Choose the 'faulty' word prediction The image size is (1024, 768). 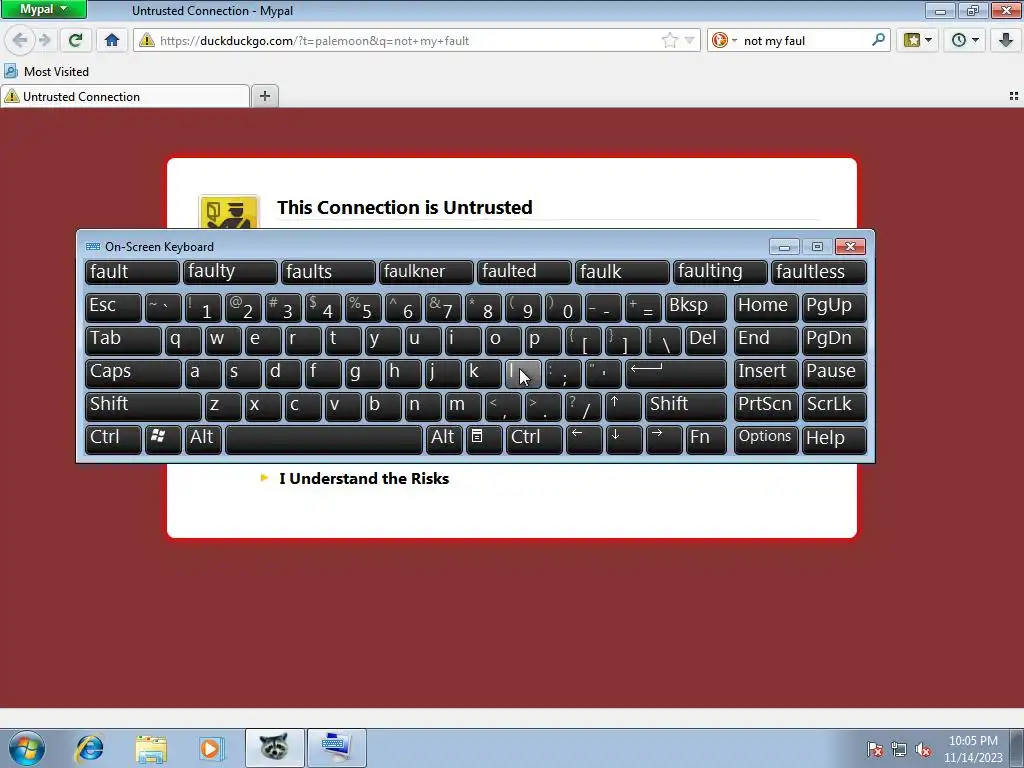point(230,272)
